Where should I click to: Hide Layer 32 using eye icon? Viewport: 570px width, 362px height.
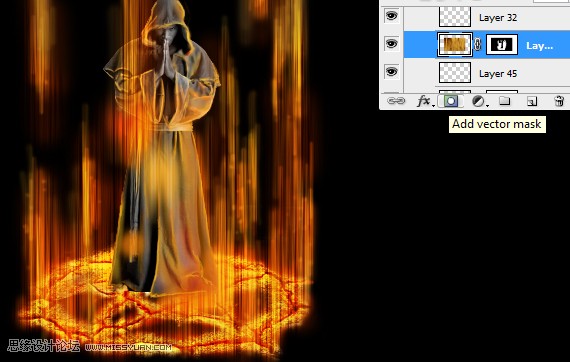point(392,16)
